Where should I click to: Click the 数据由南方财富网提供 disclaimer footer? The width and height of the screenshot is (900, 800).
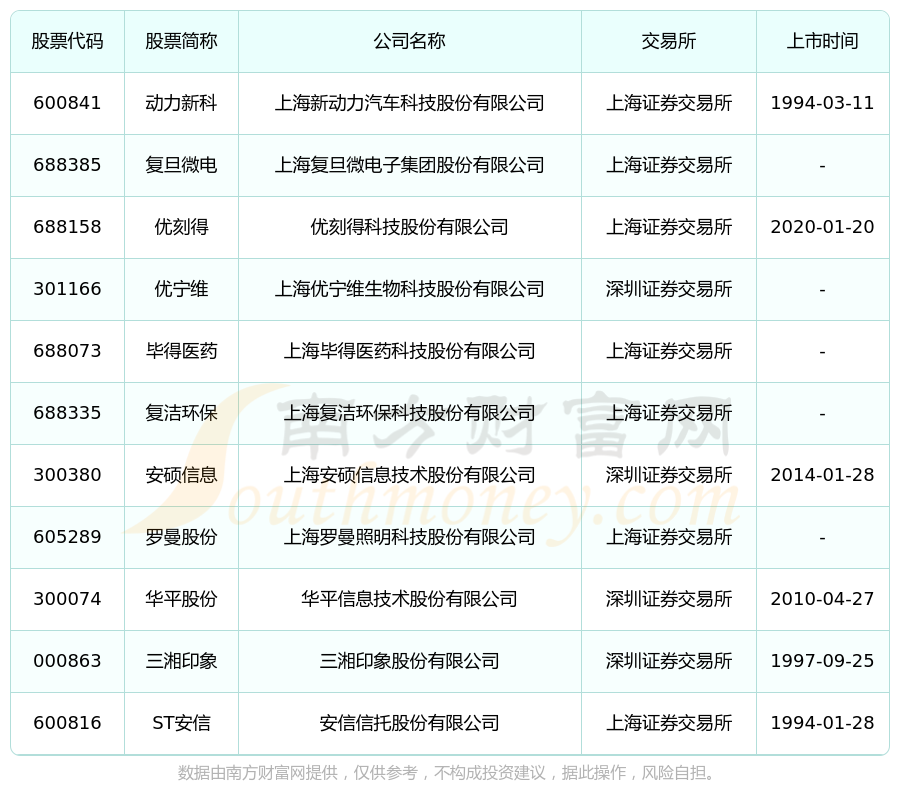(x=448, y=773)
